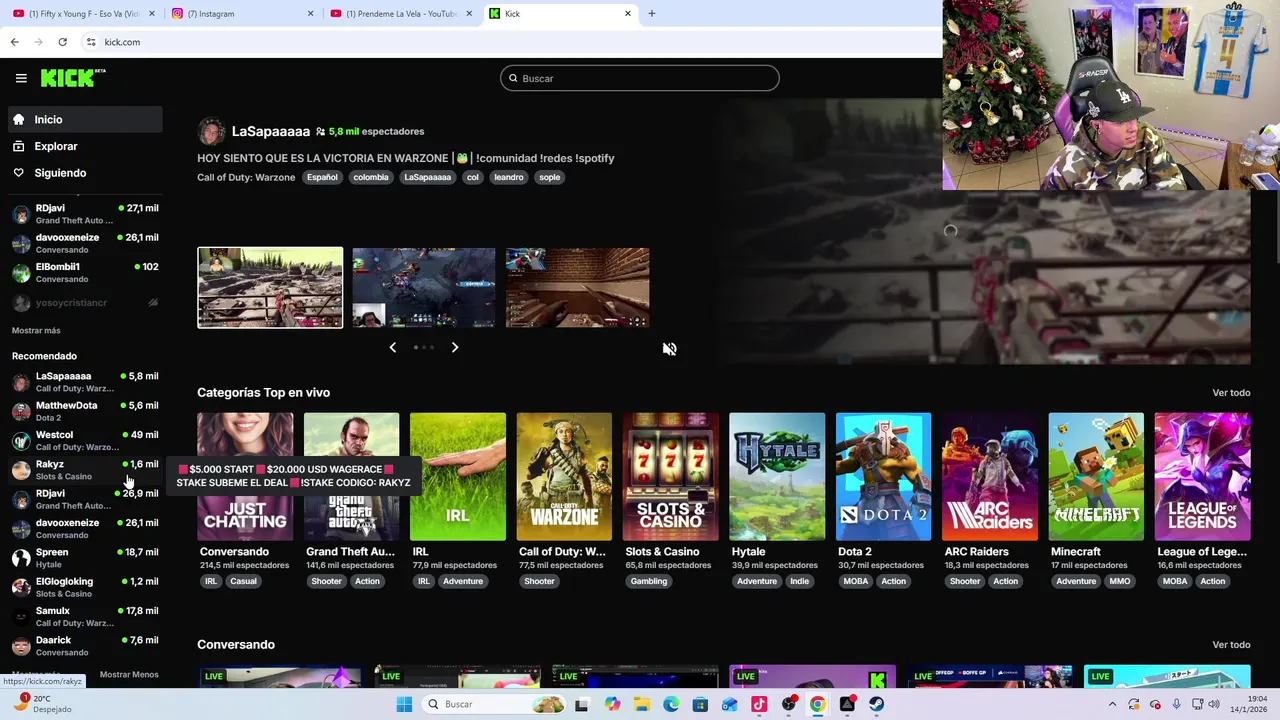The width and height of the screenshot is (1280, 720).
Task: Select the Español tag
Action: tap(322, 177)
